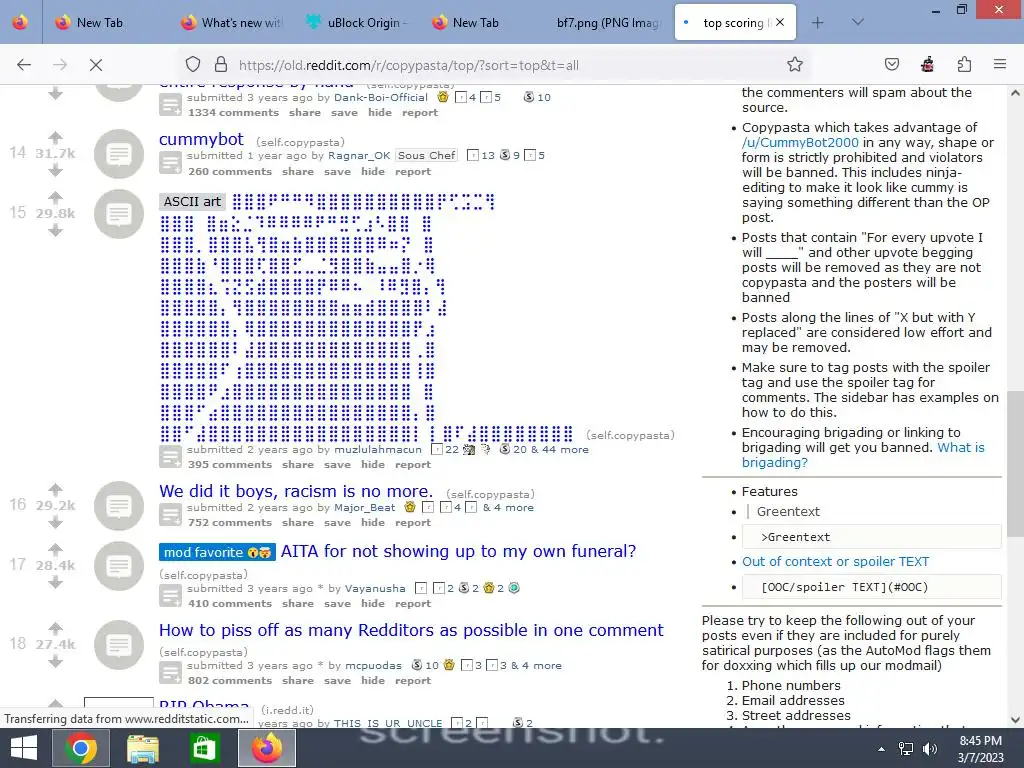The width and height of the screenshot is (1024, 768).
Task: Switch to uBlock Origin tab
Action: pyautogui.click(x=356, y=23)
